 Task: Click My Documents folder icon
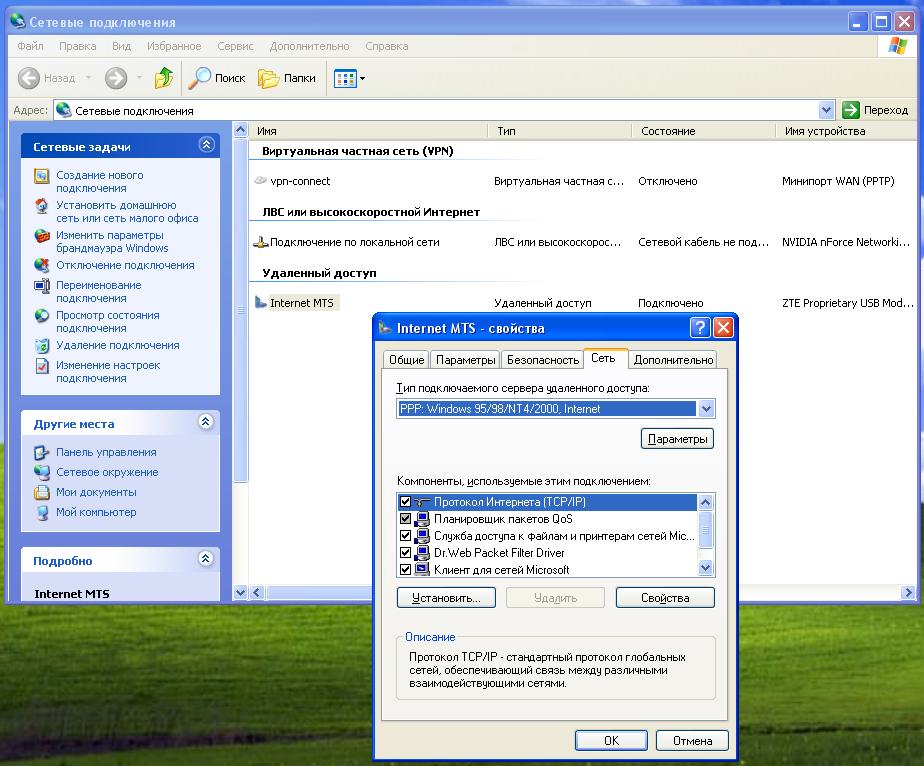coord(42,492)
